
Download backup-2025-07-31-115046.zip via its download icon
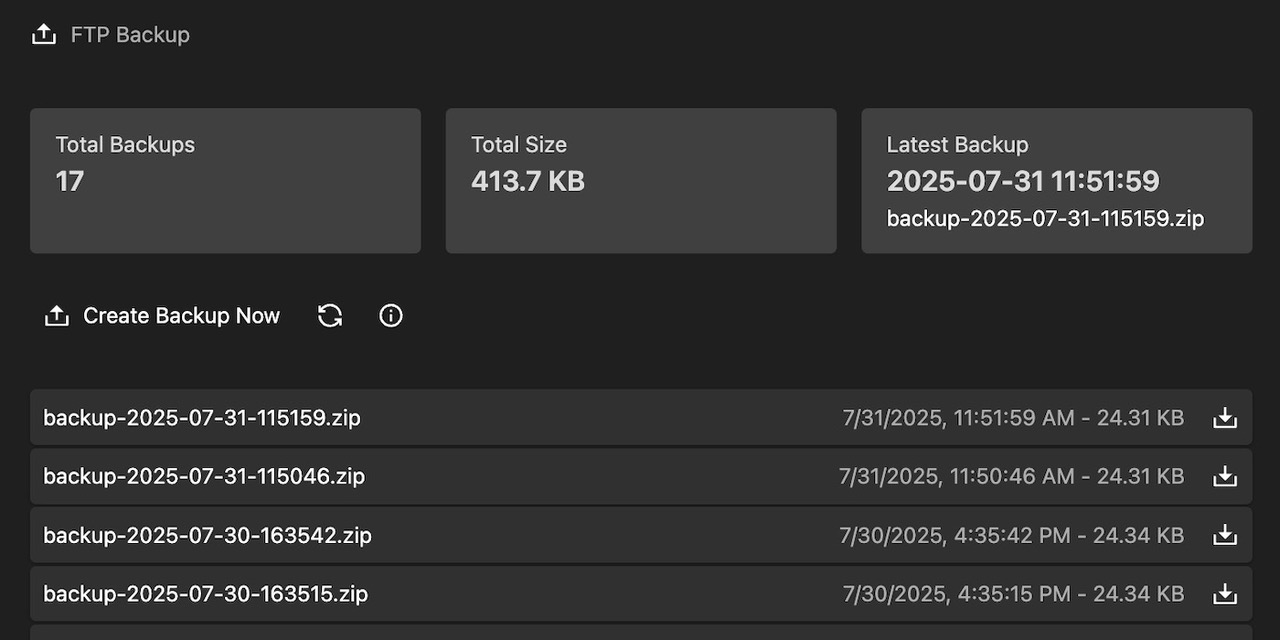pos(1225,476)
